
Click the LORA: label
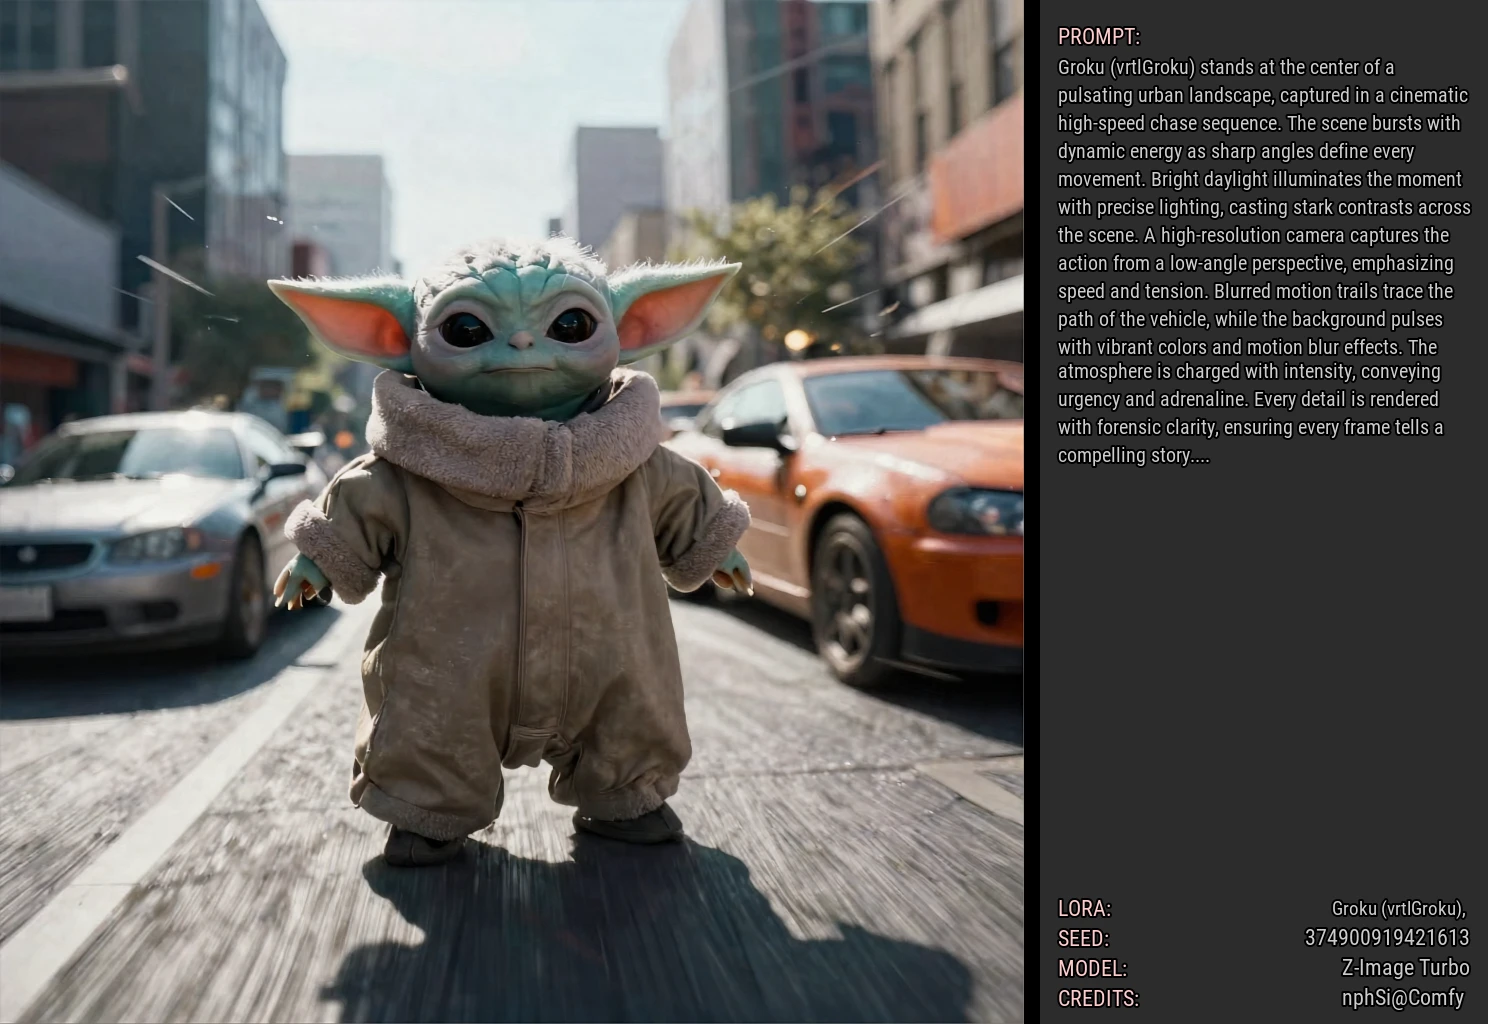[1084, 909]
